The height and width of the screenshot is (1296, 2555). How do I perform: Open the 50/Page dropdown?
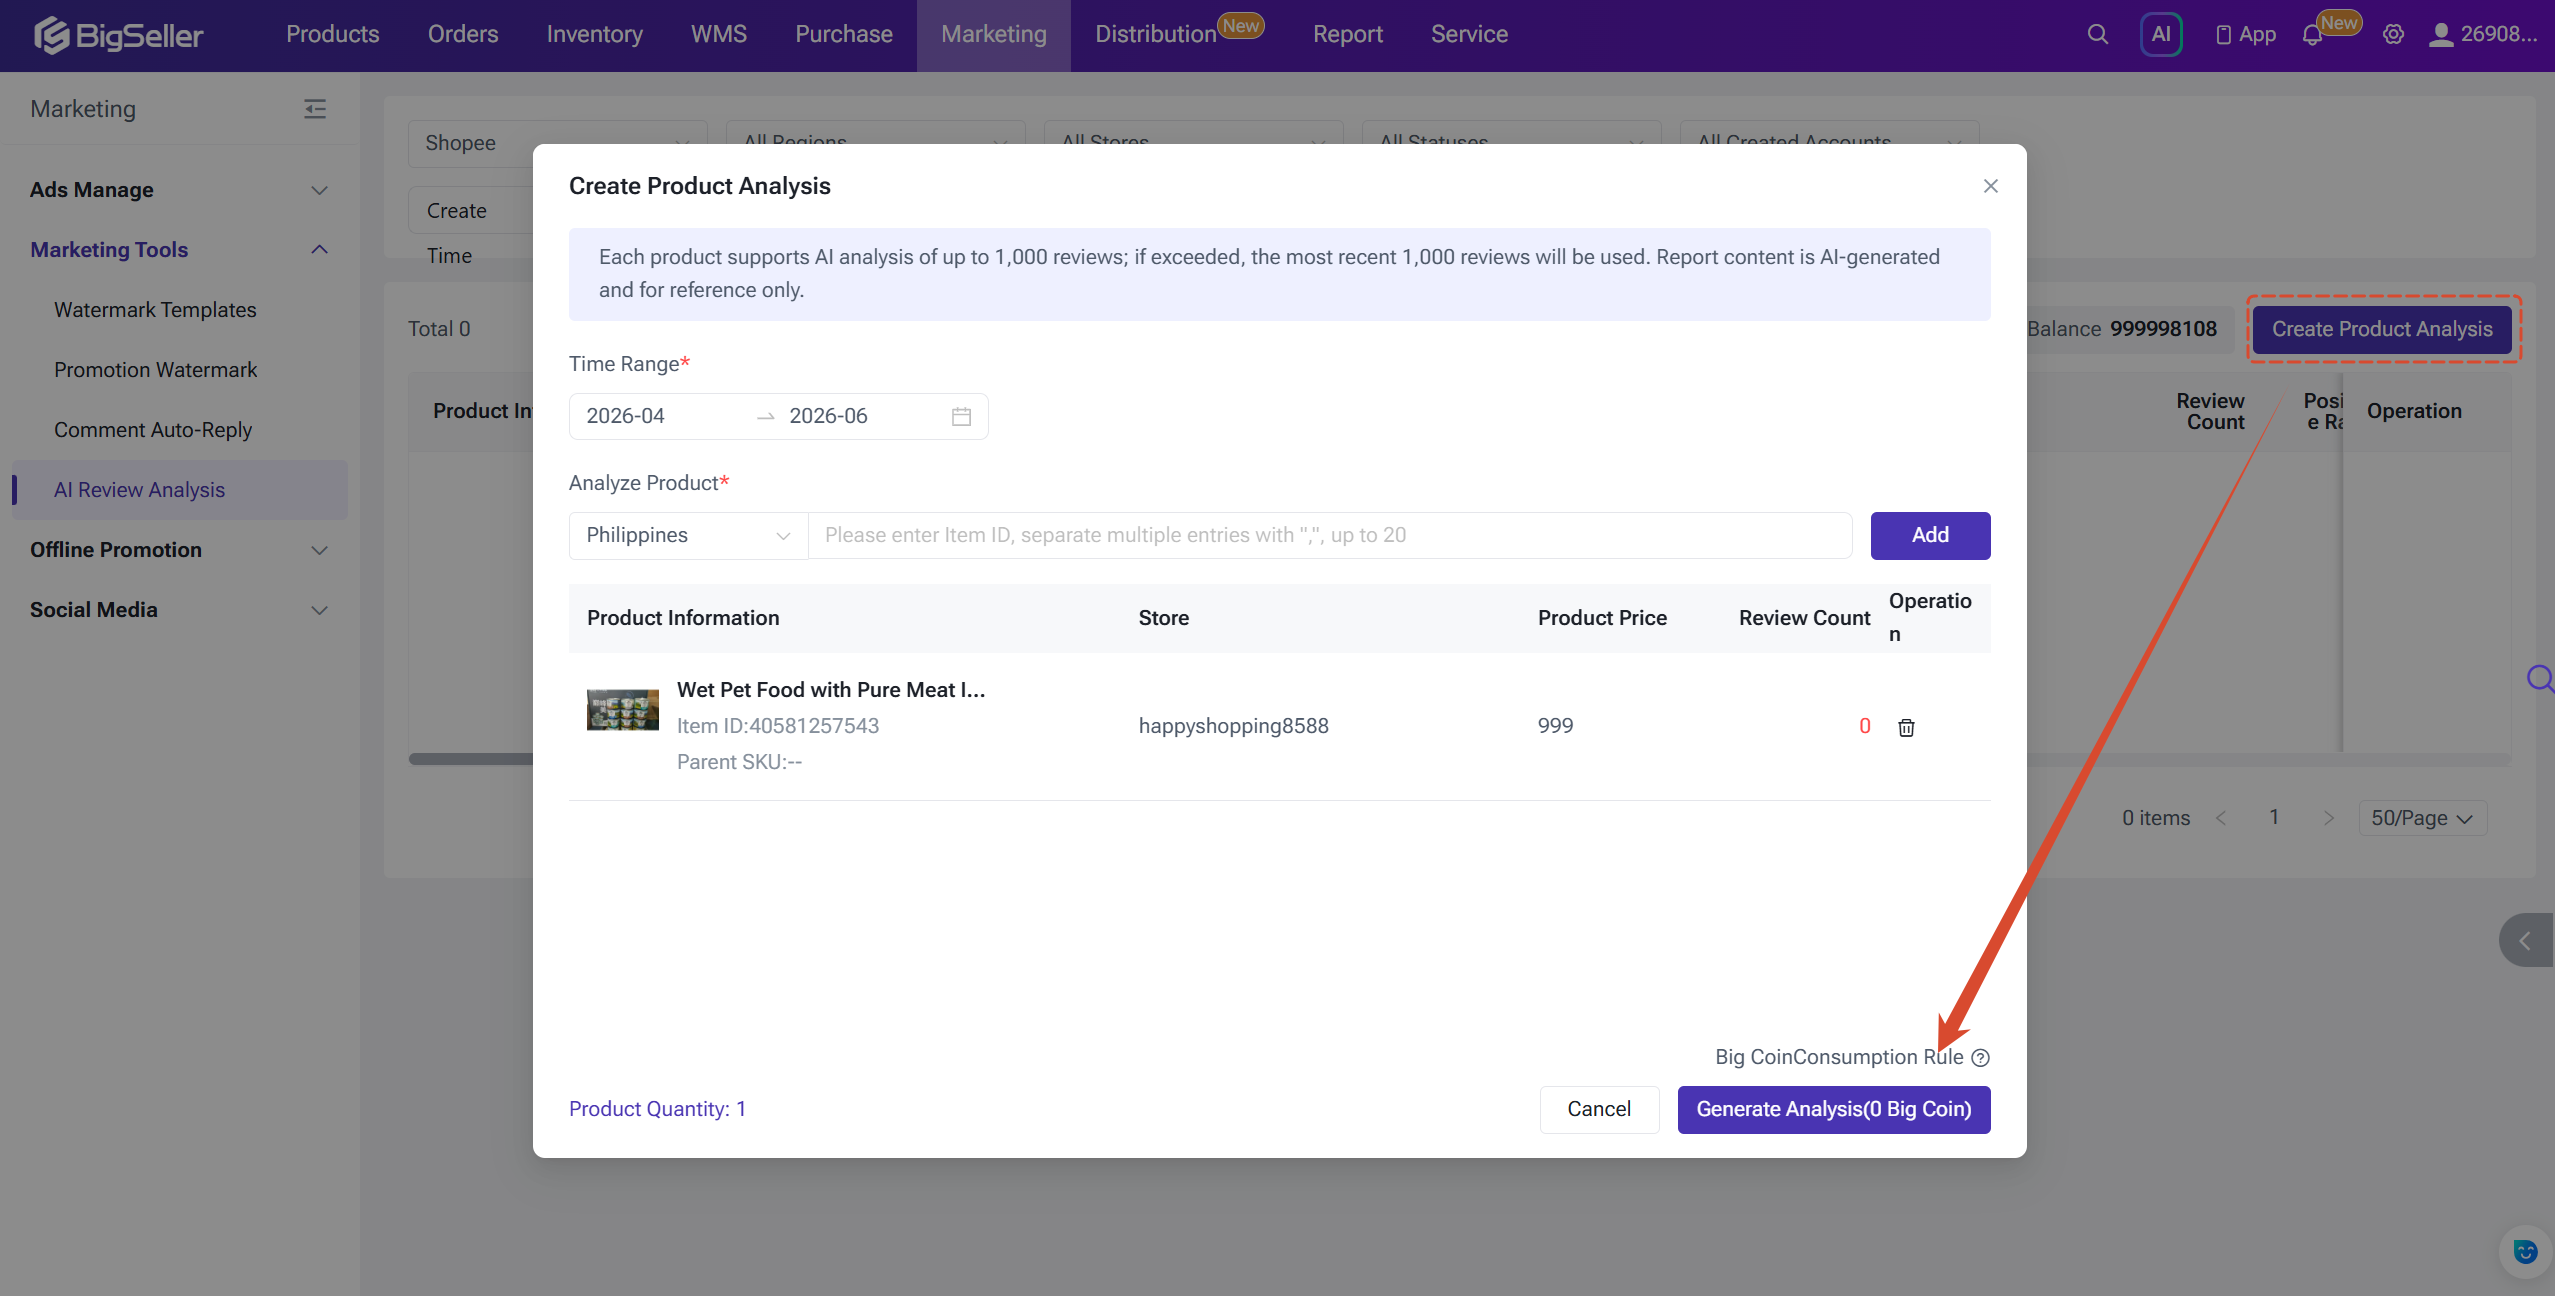(x=2422, y=818)
